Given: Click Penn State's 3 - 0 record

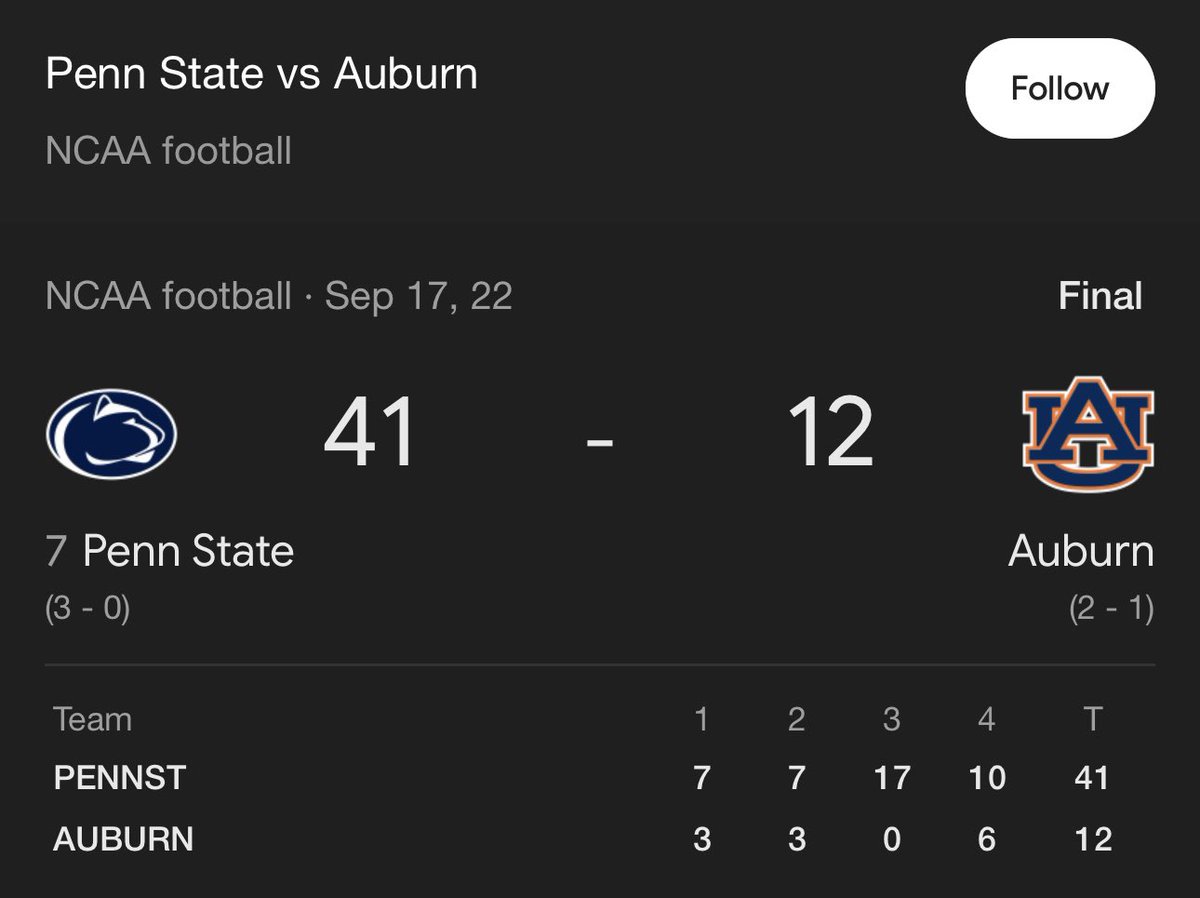Looking at the screenshot, I should (x=88, y=609).
